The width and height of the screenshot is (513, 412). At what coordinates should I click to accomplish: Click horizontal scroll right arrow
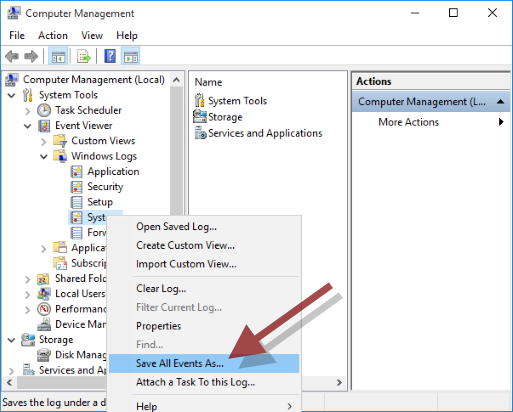click(x=339, y=382)
